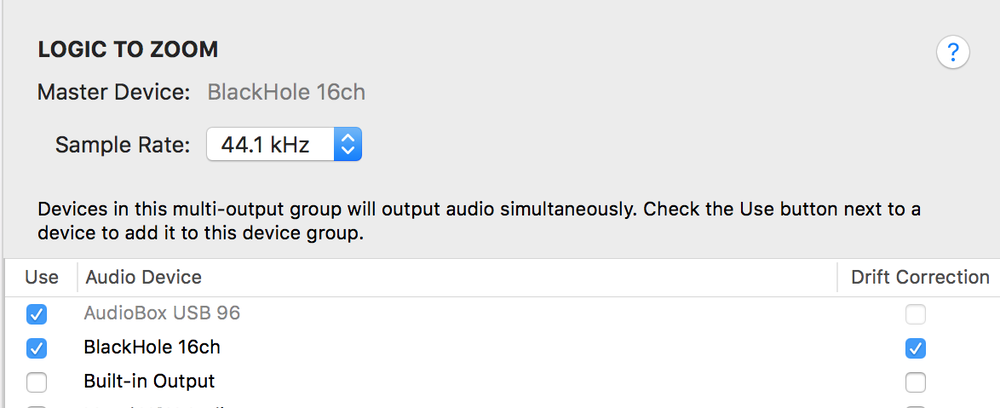This screenshot has height=408, width=1000.
Task: Click the Drift Correction column header
Action: (x=920, y=277)
